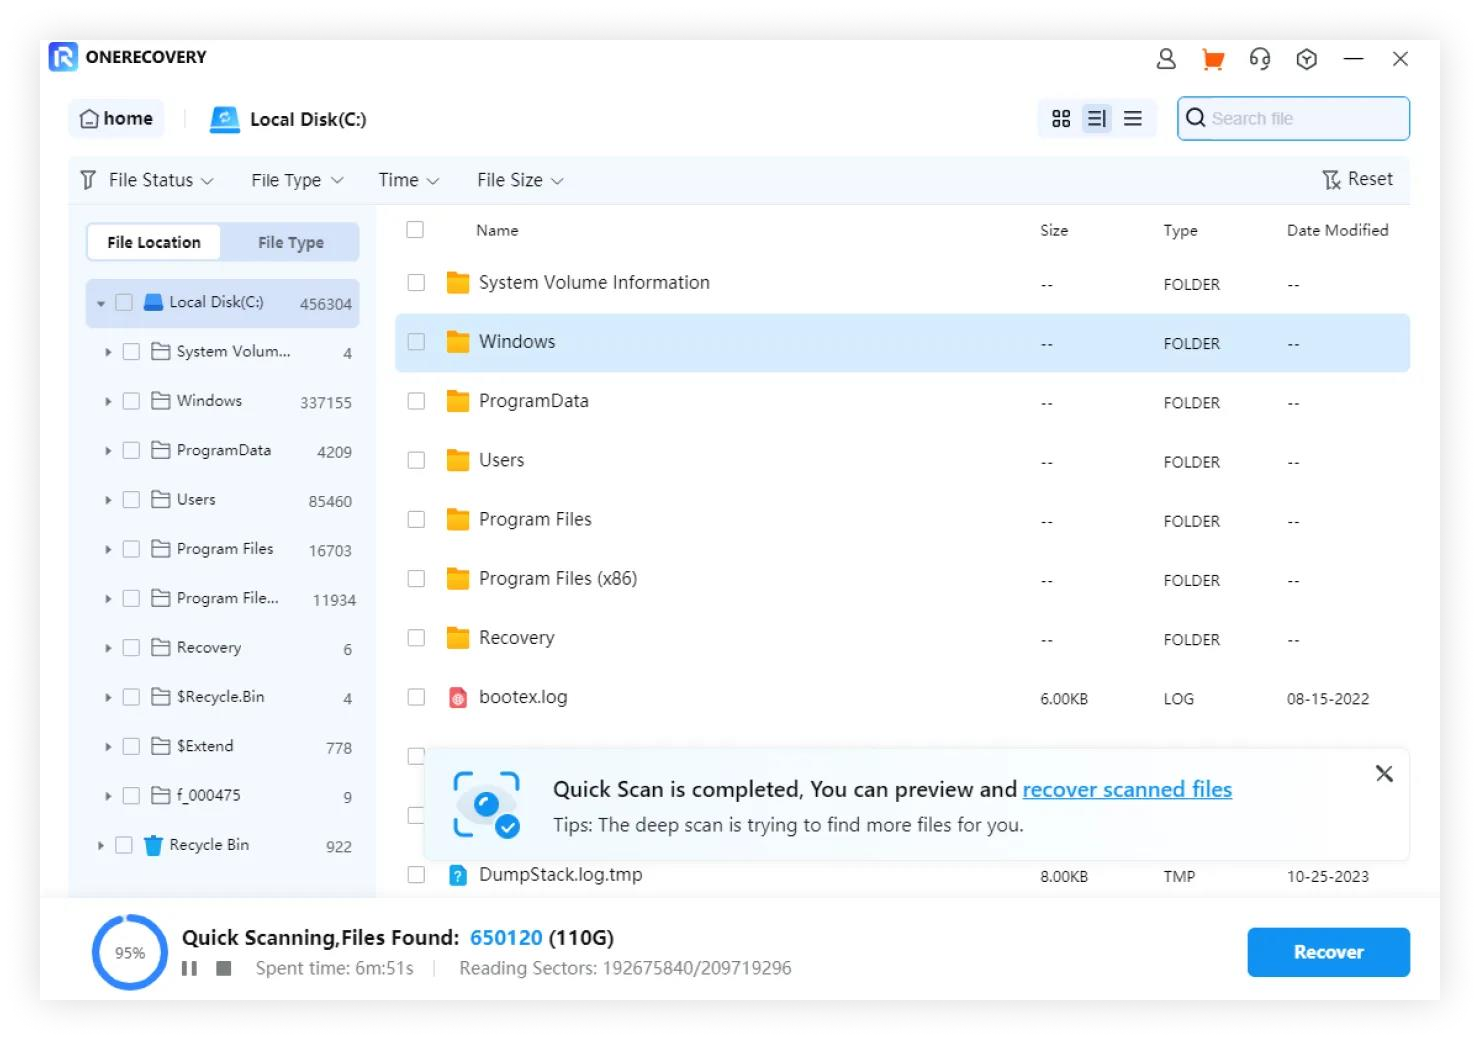
Task: Expand the Windows node in tree
Action: point(108,401)
